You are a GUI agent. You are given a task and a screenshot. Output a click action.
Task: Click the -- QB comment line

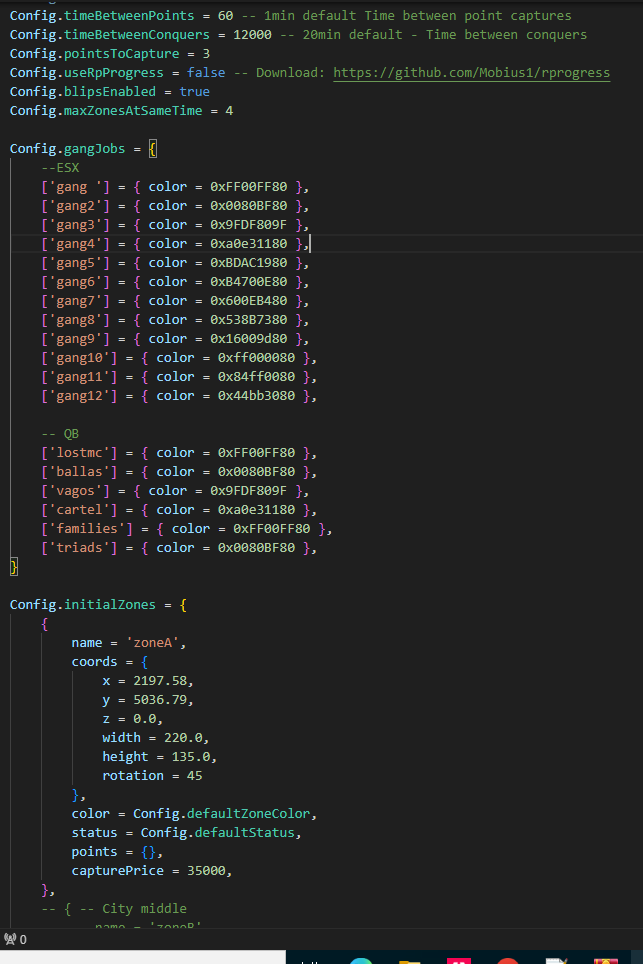(59, 434)
